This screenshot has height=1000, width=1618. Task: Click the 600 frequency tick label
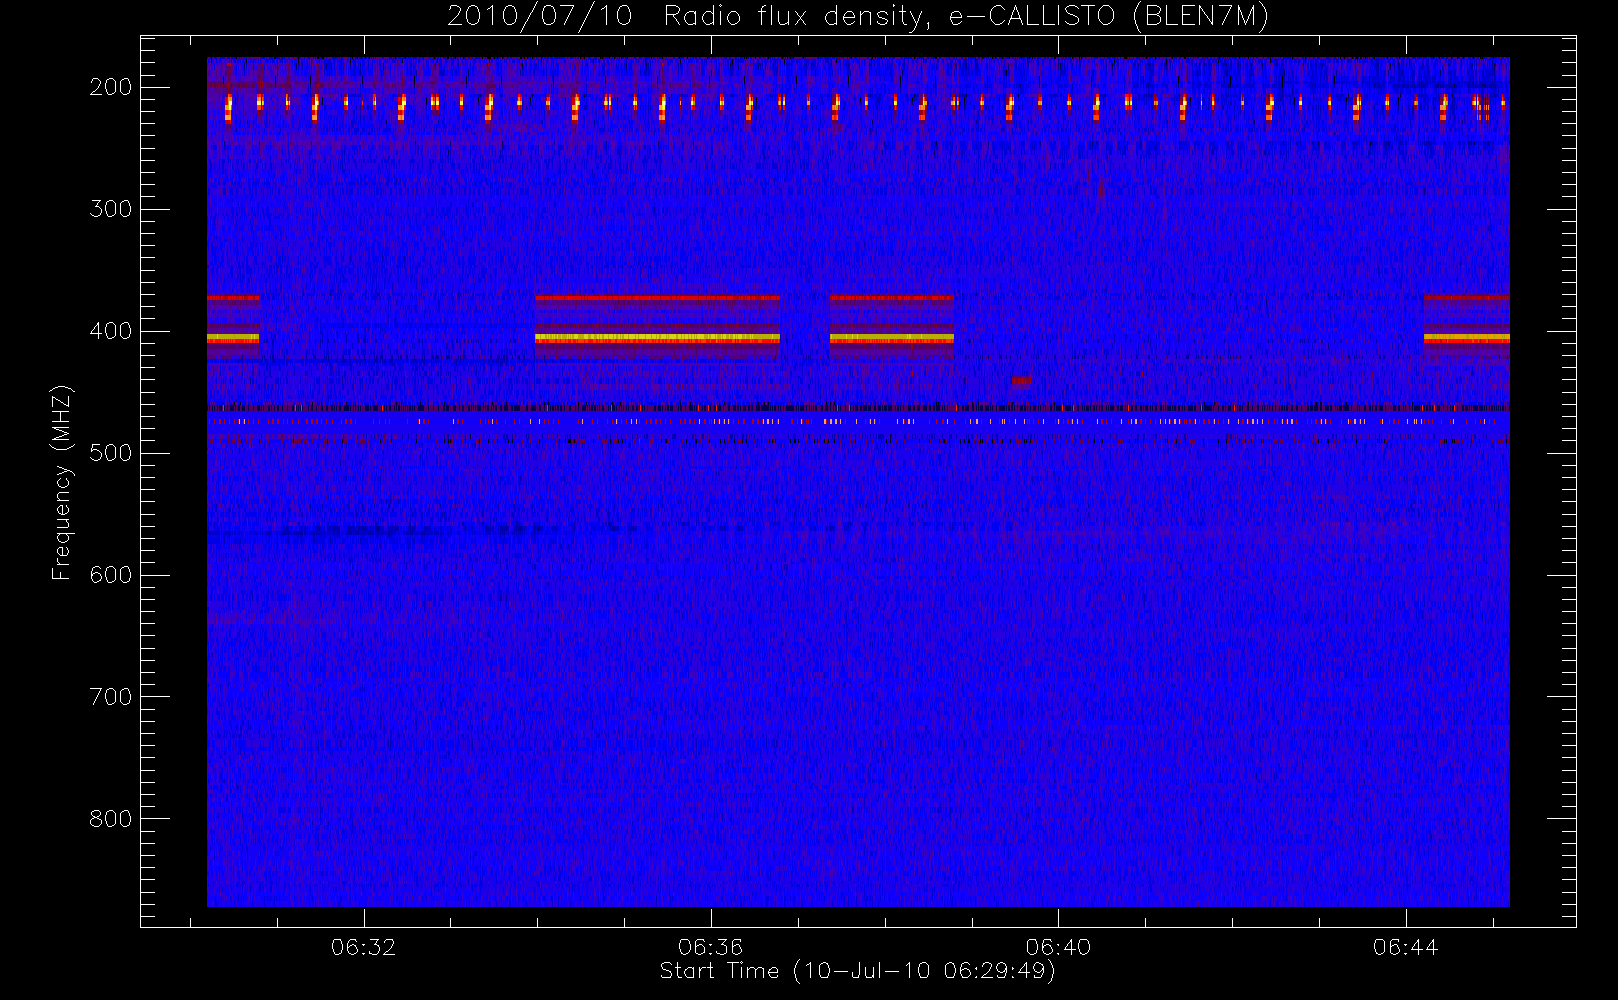pyautogui.click(x=111, y=575)
